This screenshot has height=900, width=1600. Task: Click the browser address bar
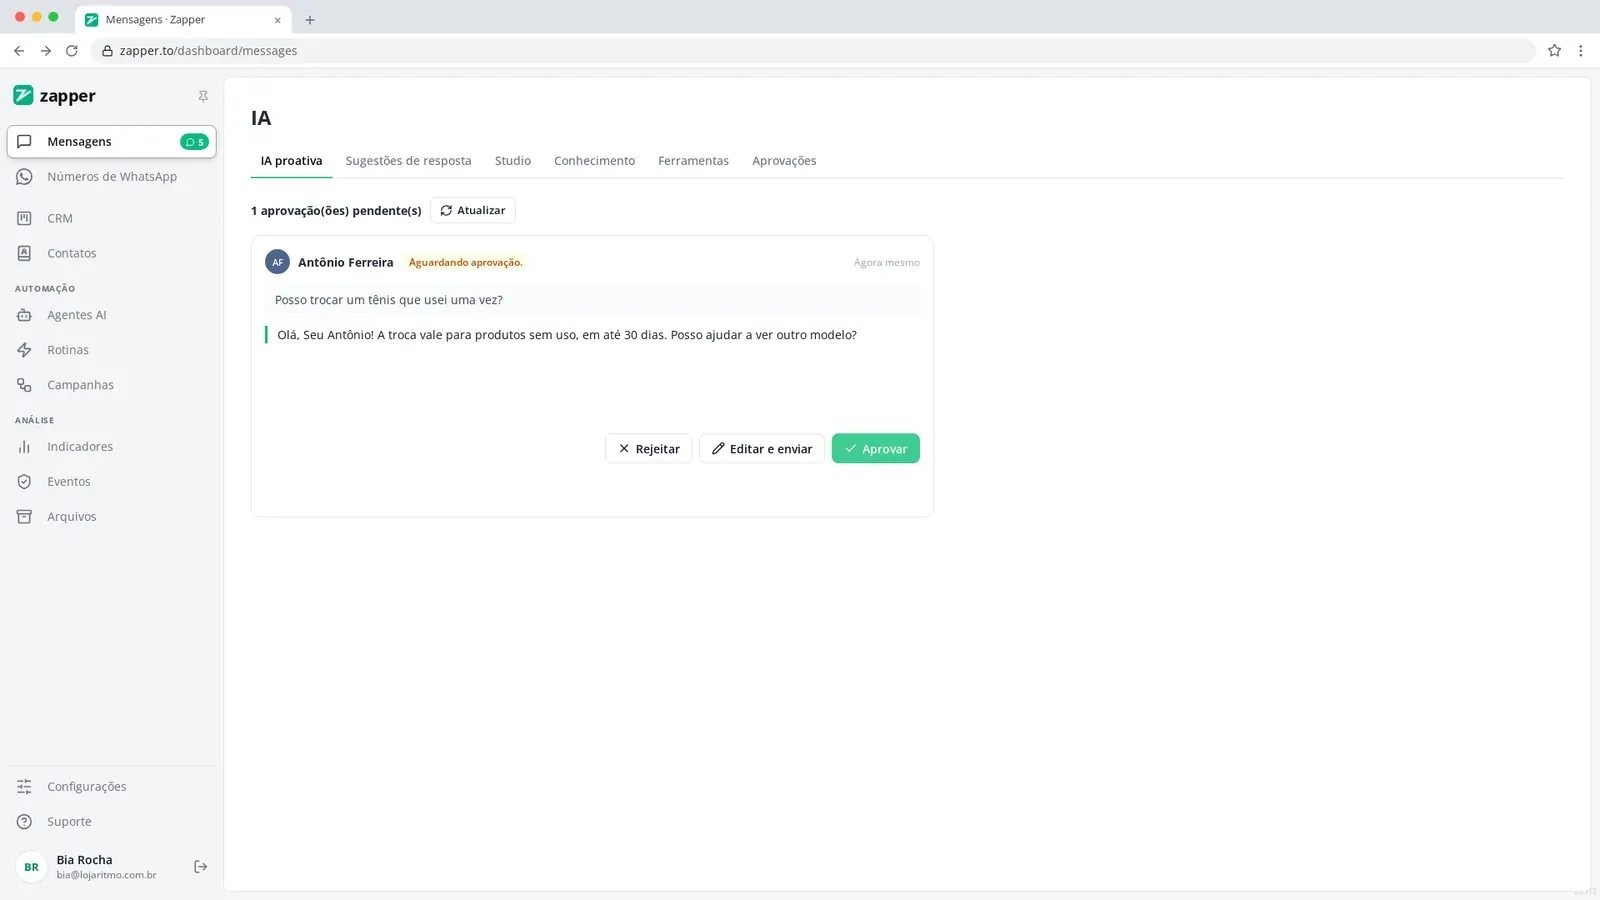point(813,51)
